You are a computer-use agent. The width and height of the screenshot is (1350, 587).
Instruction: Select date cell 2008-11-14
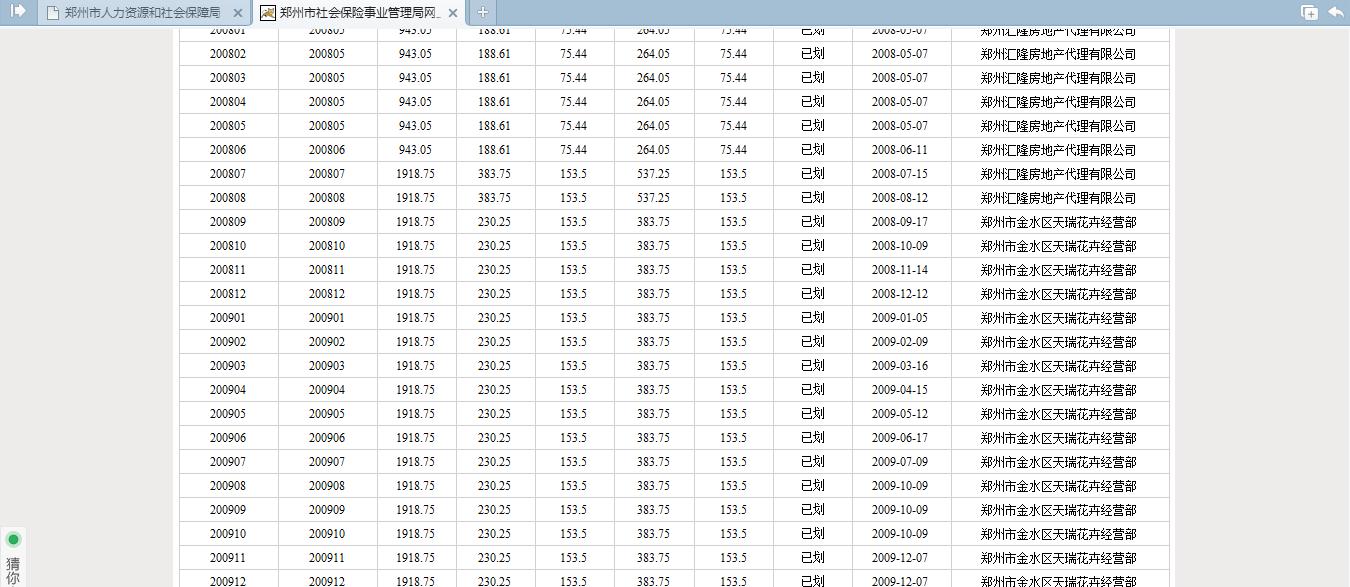tap(900, 270)
